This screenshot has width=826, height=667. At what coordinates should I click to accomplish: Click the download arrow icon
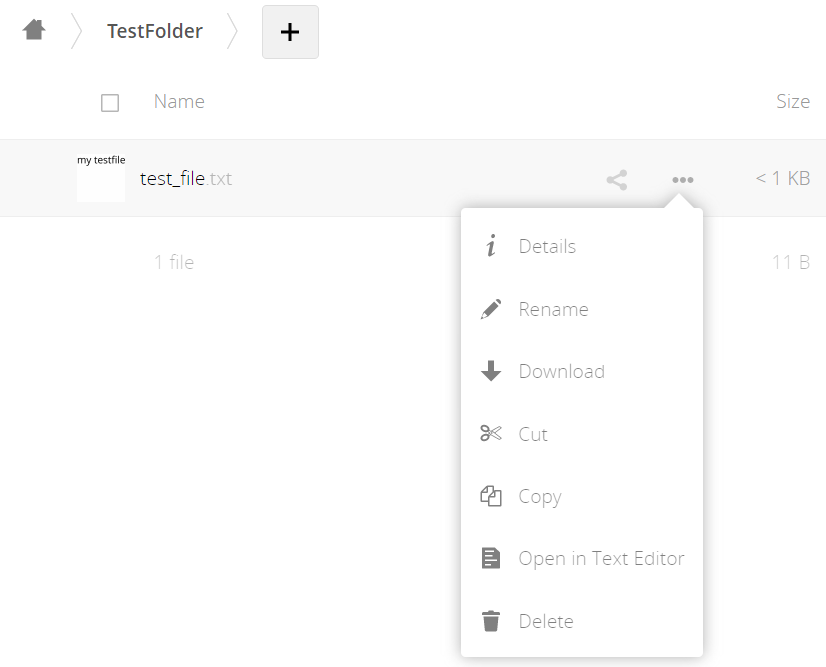pyautogui.click(x=490, y=371)
